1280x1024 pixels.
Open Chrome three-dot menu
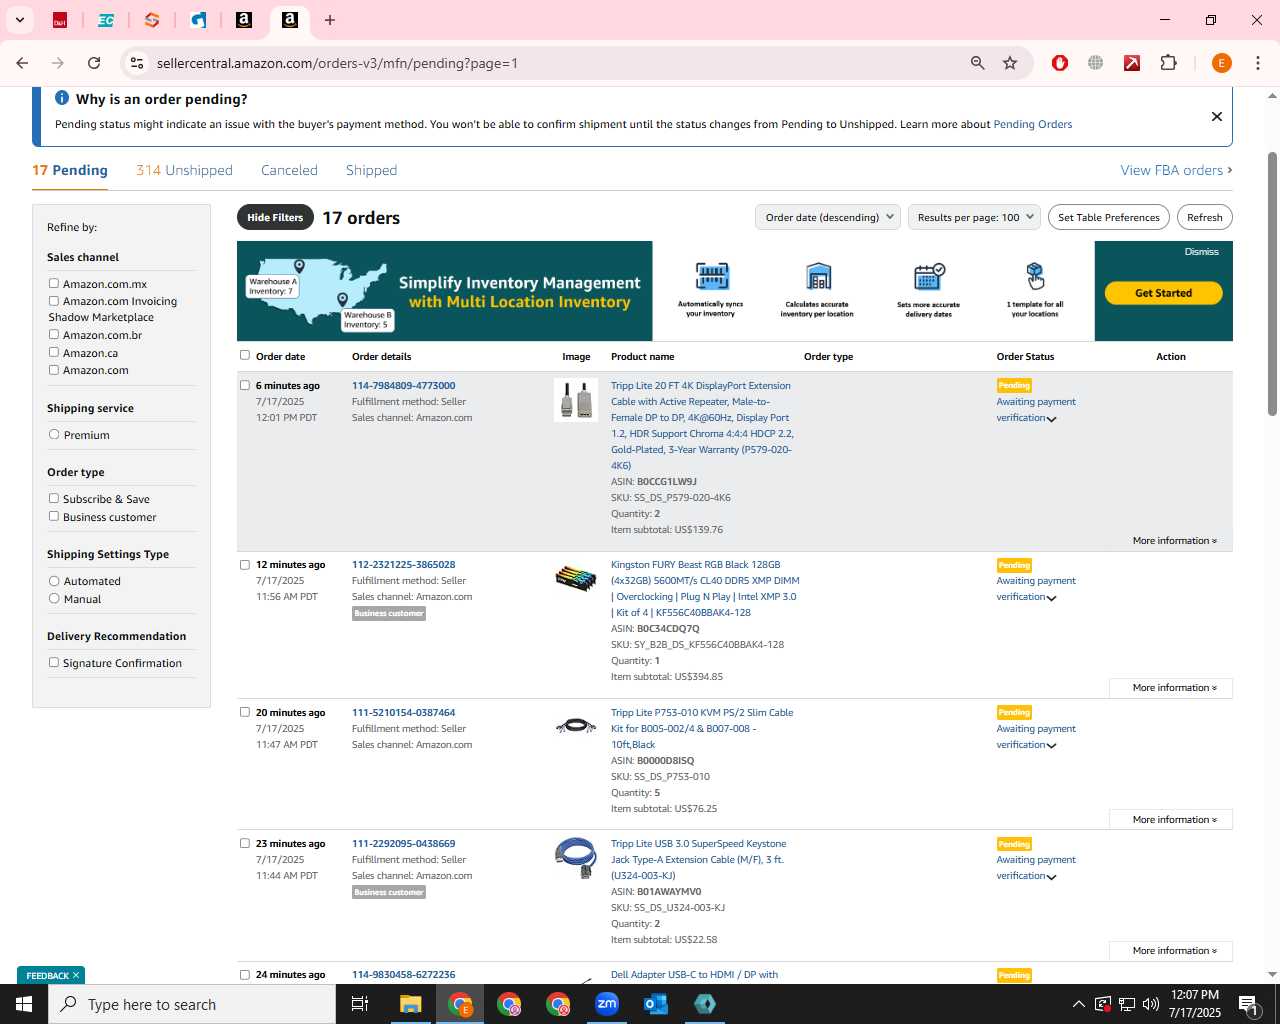pyautogui.click(x=1258, y=63)
